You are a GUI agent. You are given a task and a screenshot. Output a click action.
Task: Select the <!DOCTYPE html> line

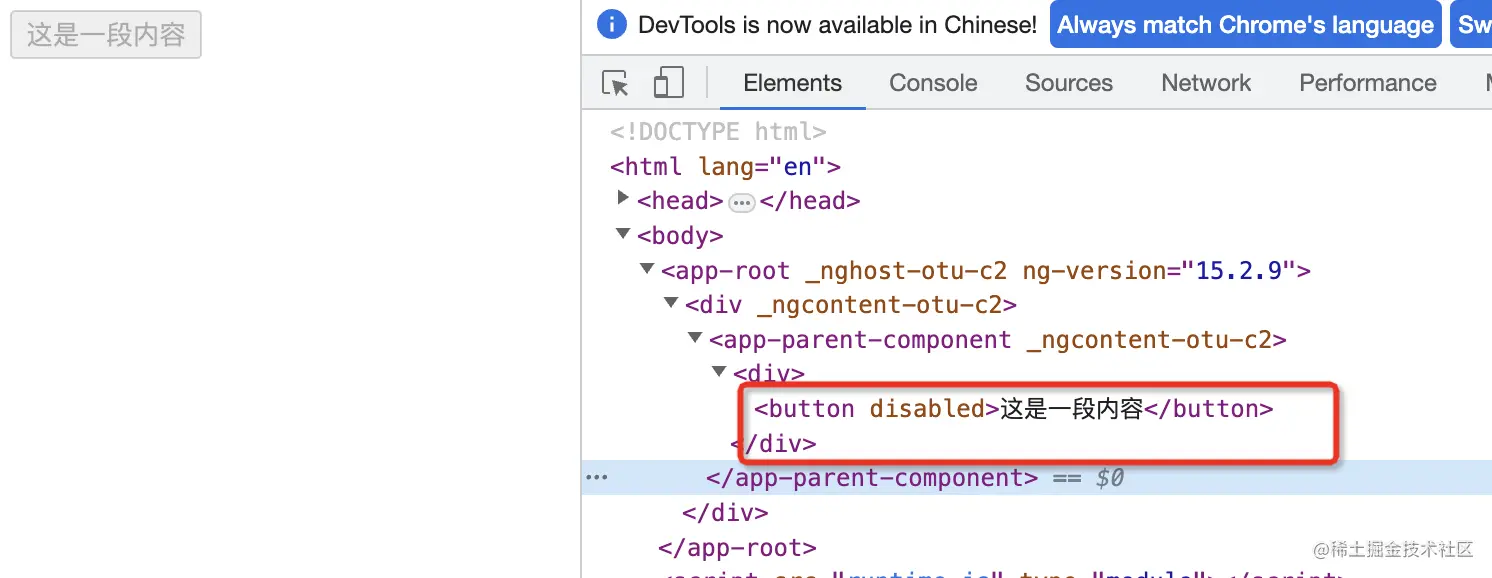click(x=718, y=131)
